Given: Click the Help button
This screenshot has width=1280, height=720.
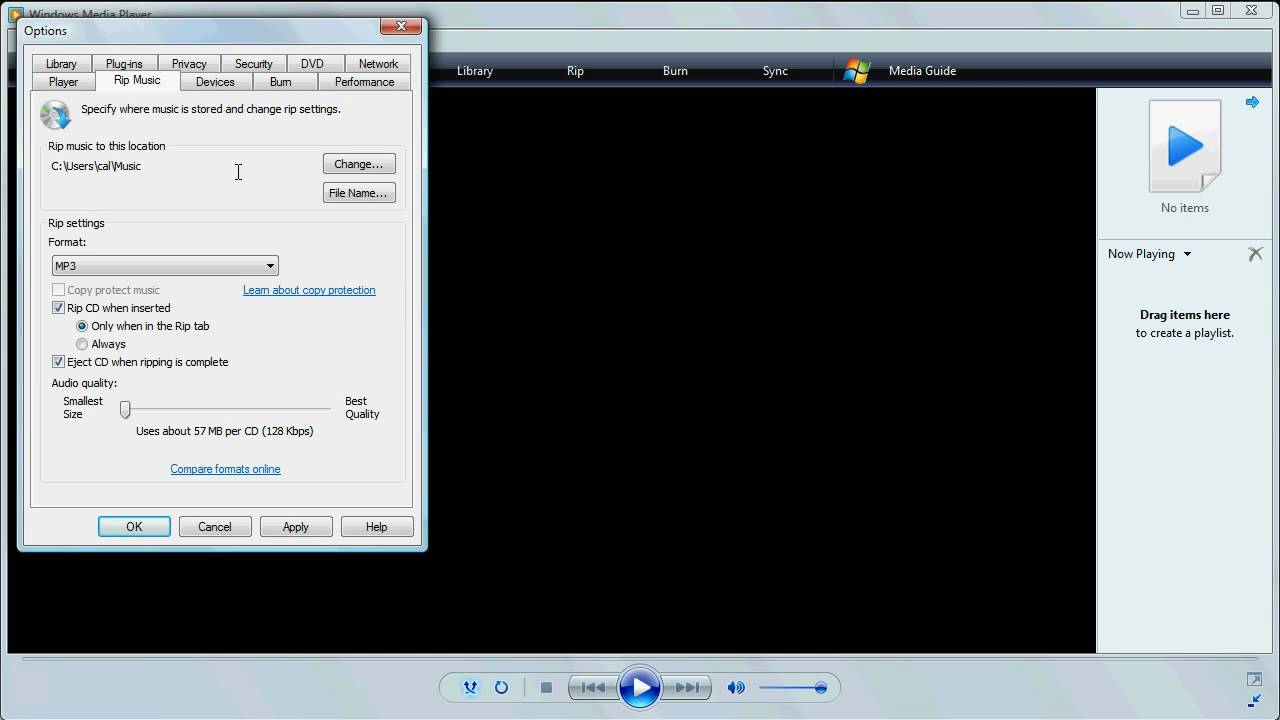Looking at the screenshot, I should click(x=377, y=527).
